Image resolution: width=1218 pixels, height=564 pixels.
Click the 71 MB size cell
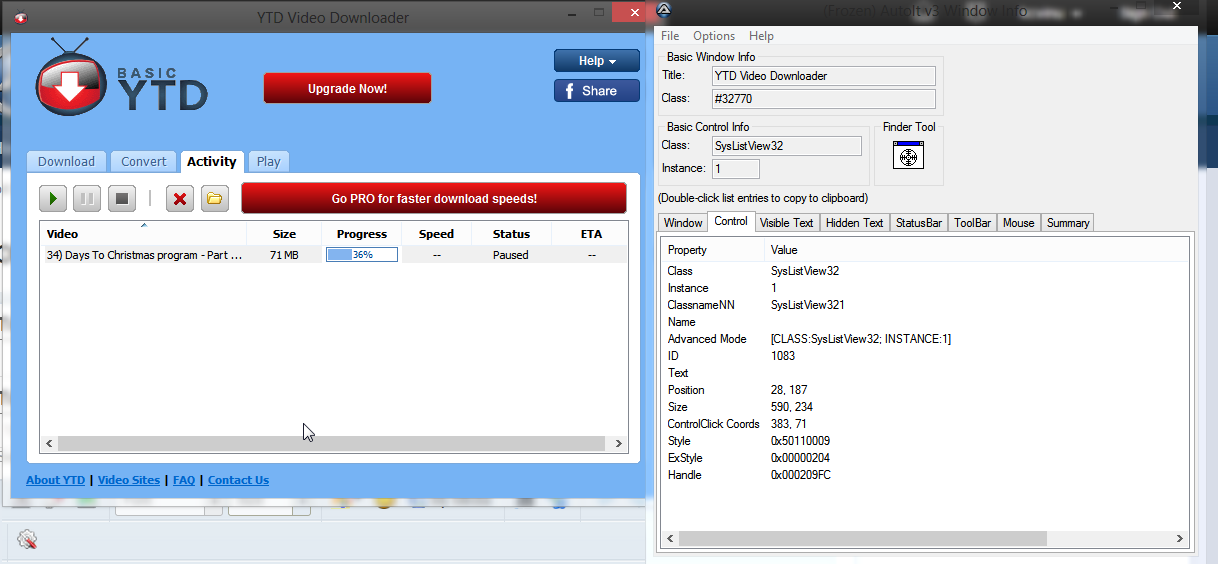click(284, 255)
